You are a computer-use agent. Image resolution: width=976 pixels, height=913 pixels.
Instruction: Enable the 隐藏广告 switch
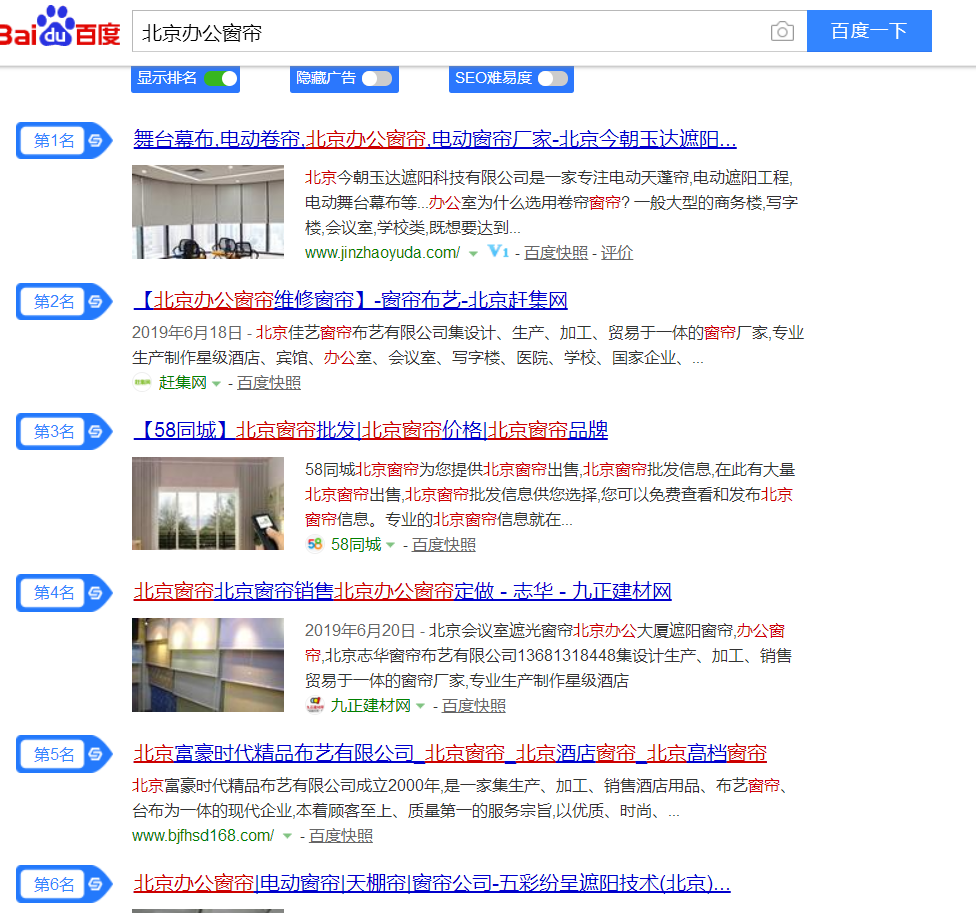pos(377,78)
